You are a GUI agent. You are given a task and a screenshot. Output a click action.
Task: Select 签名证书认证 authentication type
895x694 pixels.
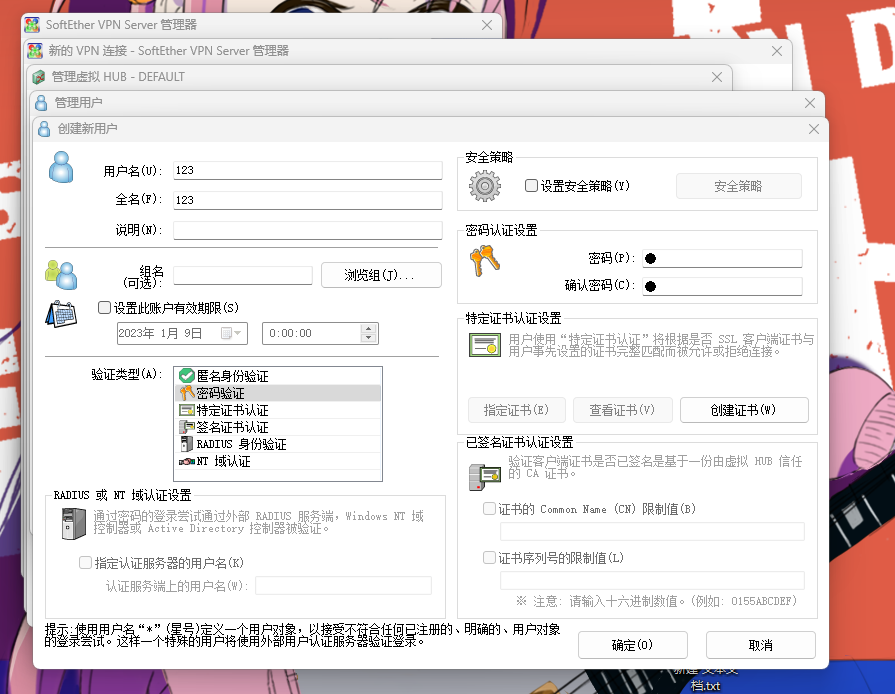click(277, 427)
